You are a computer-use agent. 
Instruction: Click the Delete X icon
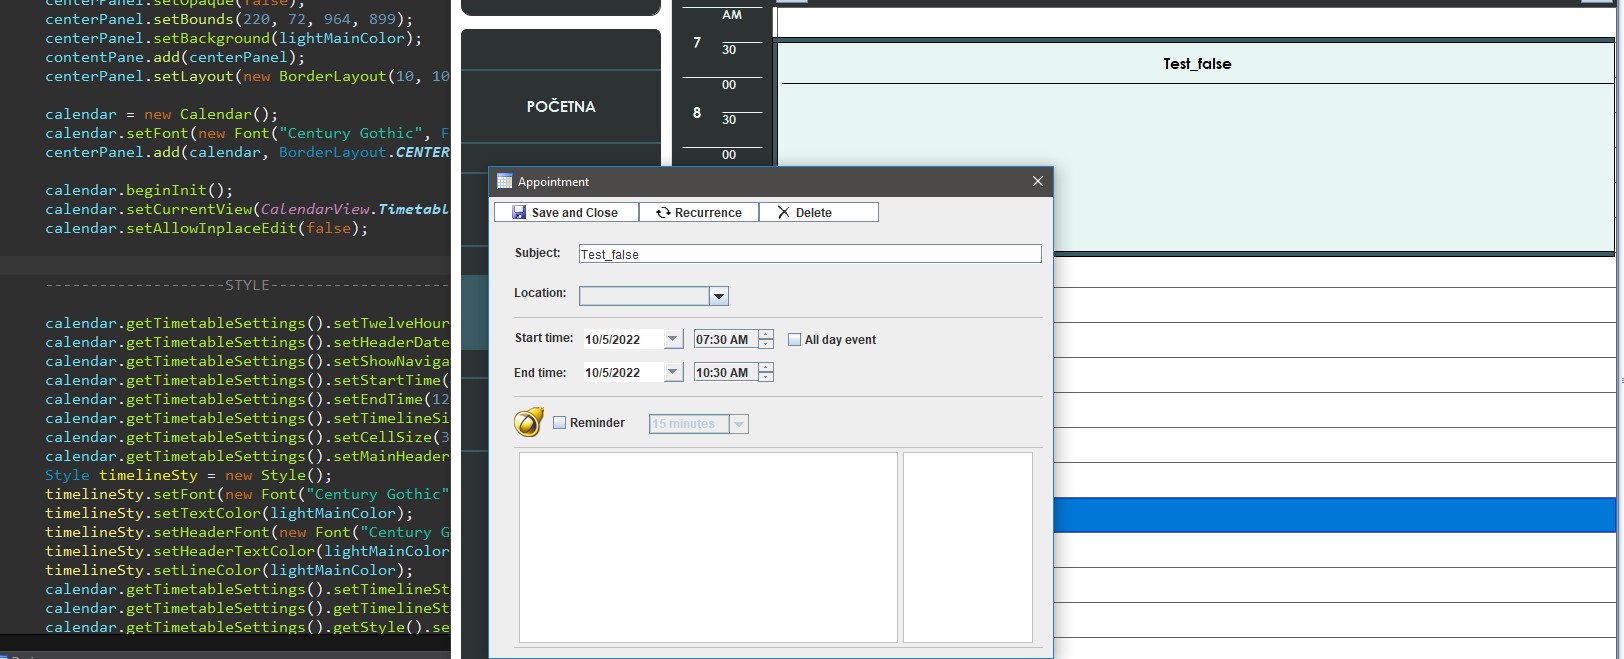pos(784,213)
